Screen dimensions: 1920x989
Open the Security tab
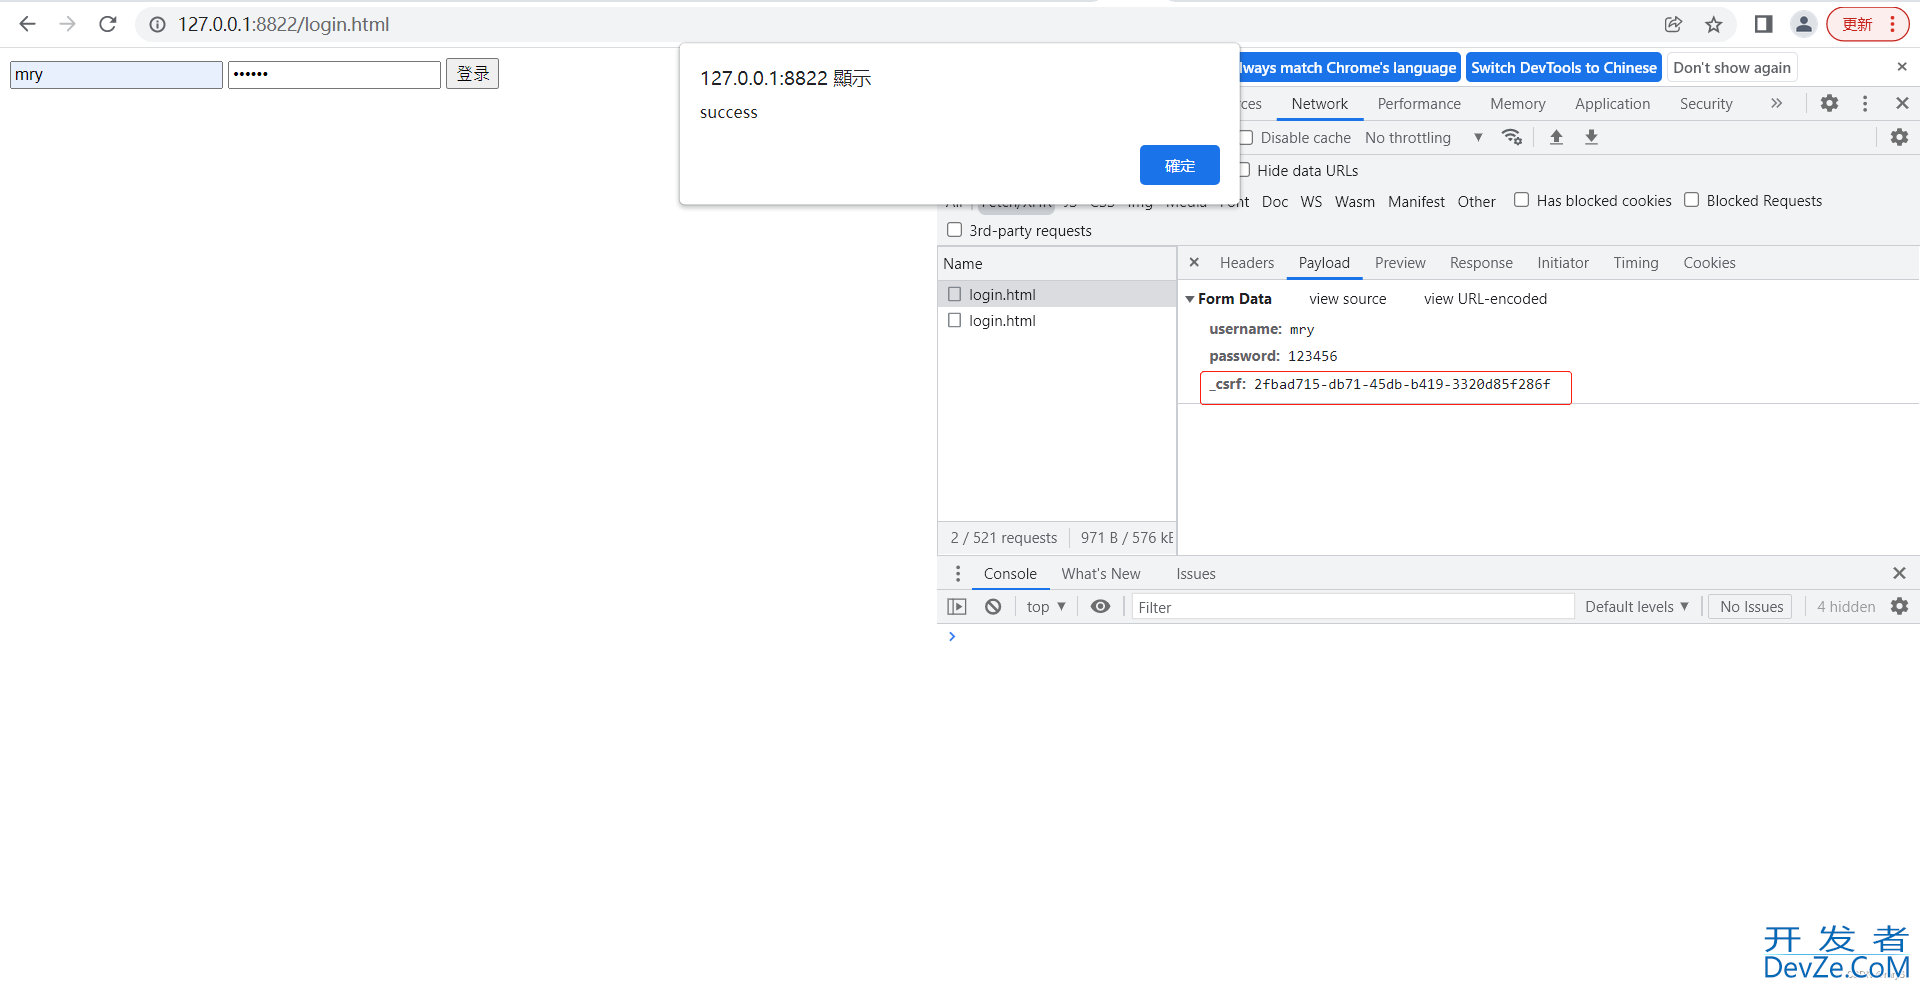click(1706, 103)
